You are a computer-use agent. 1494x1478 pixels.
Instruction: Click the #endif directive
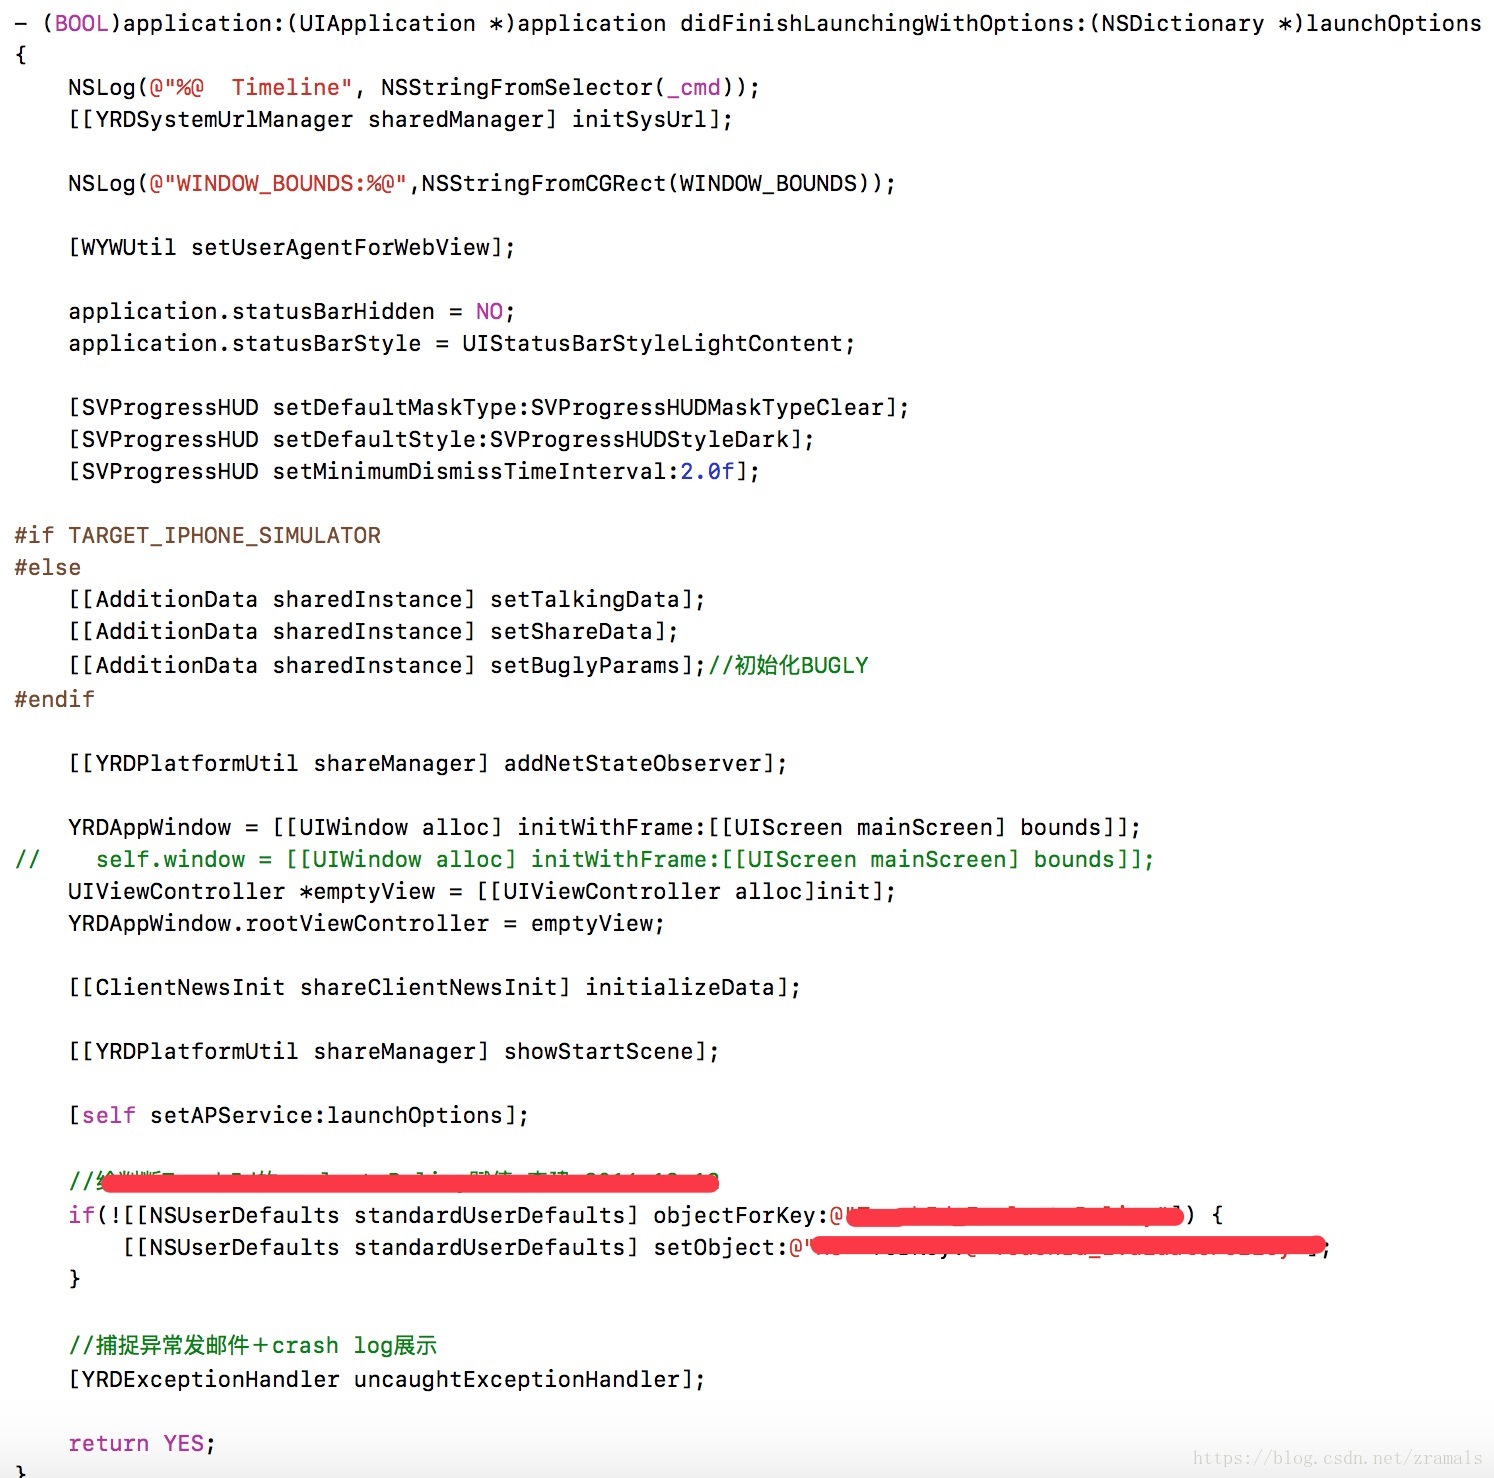point(54,699)
